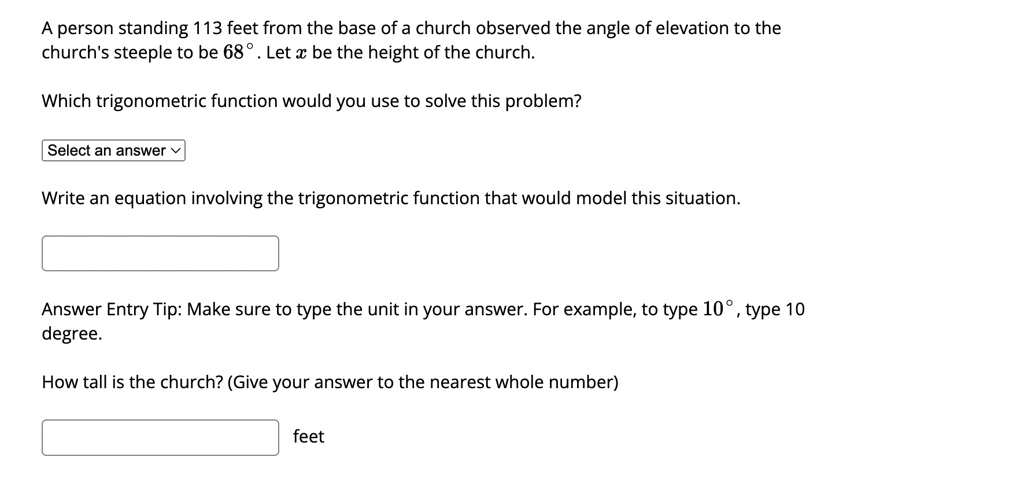Click the 'Answer Entry Tip' text
Viewport: 1024px width, 479px height.
pyautogui.click(x=112, y=310)
